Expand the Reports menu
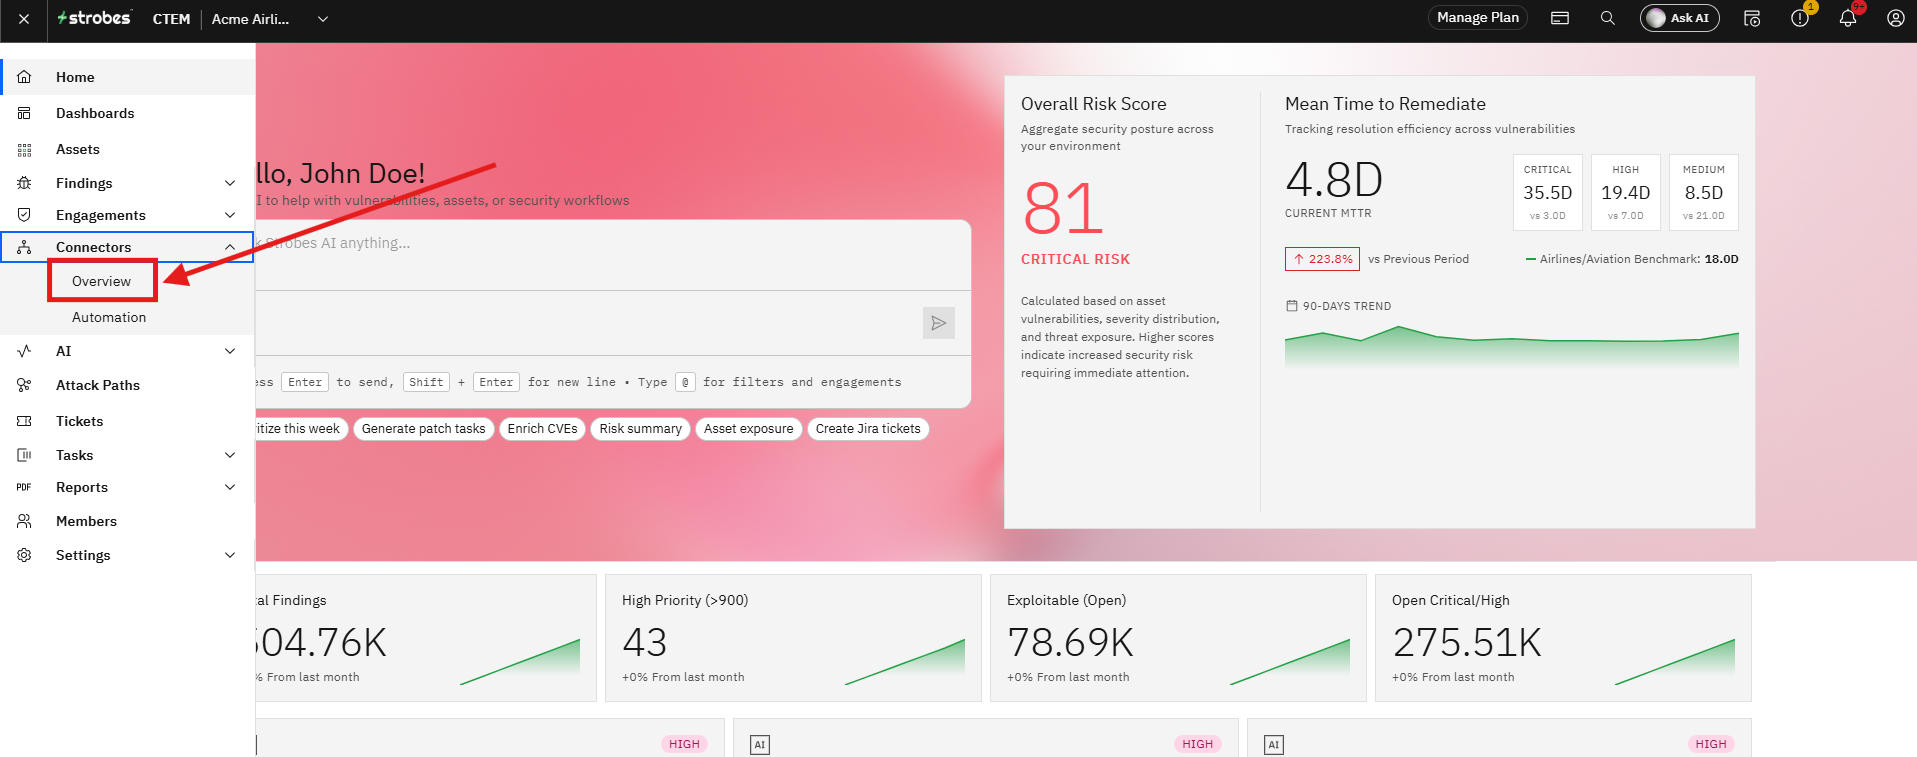Screen dimensions: 1917x757 (x=230, y=487)
